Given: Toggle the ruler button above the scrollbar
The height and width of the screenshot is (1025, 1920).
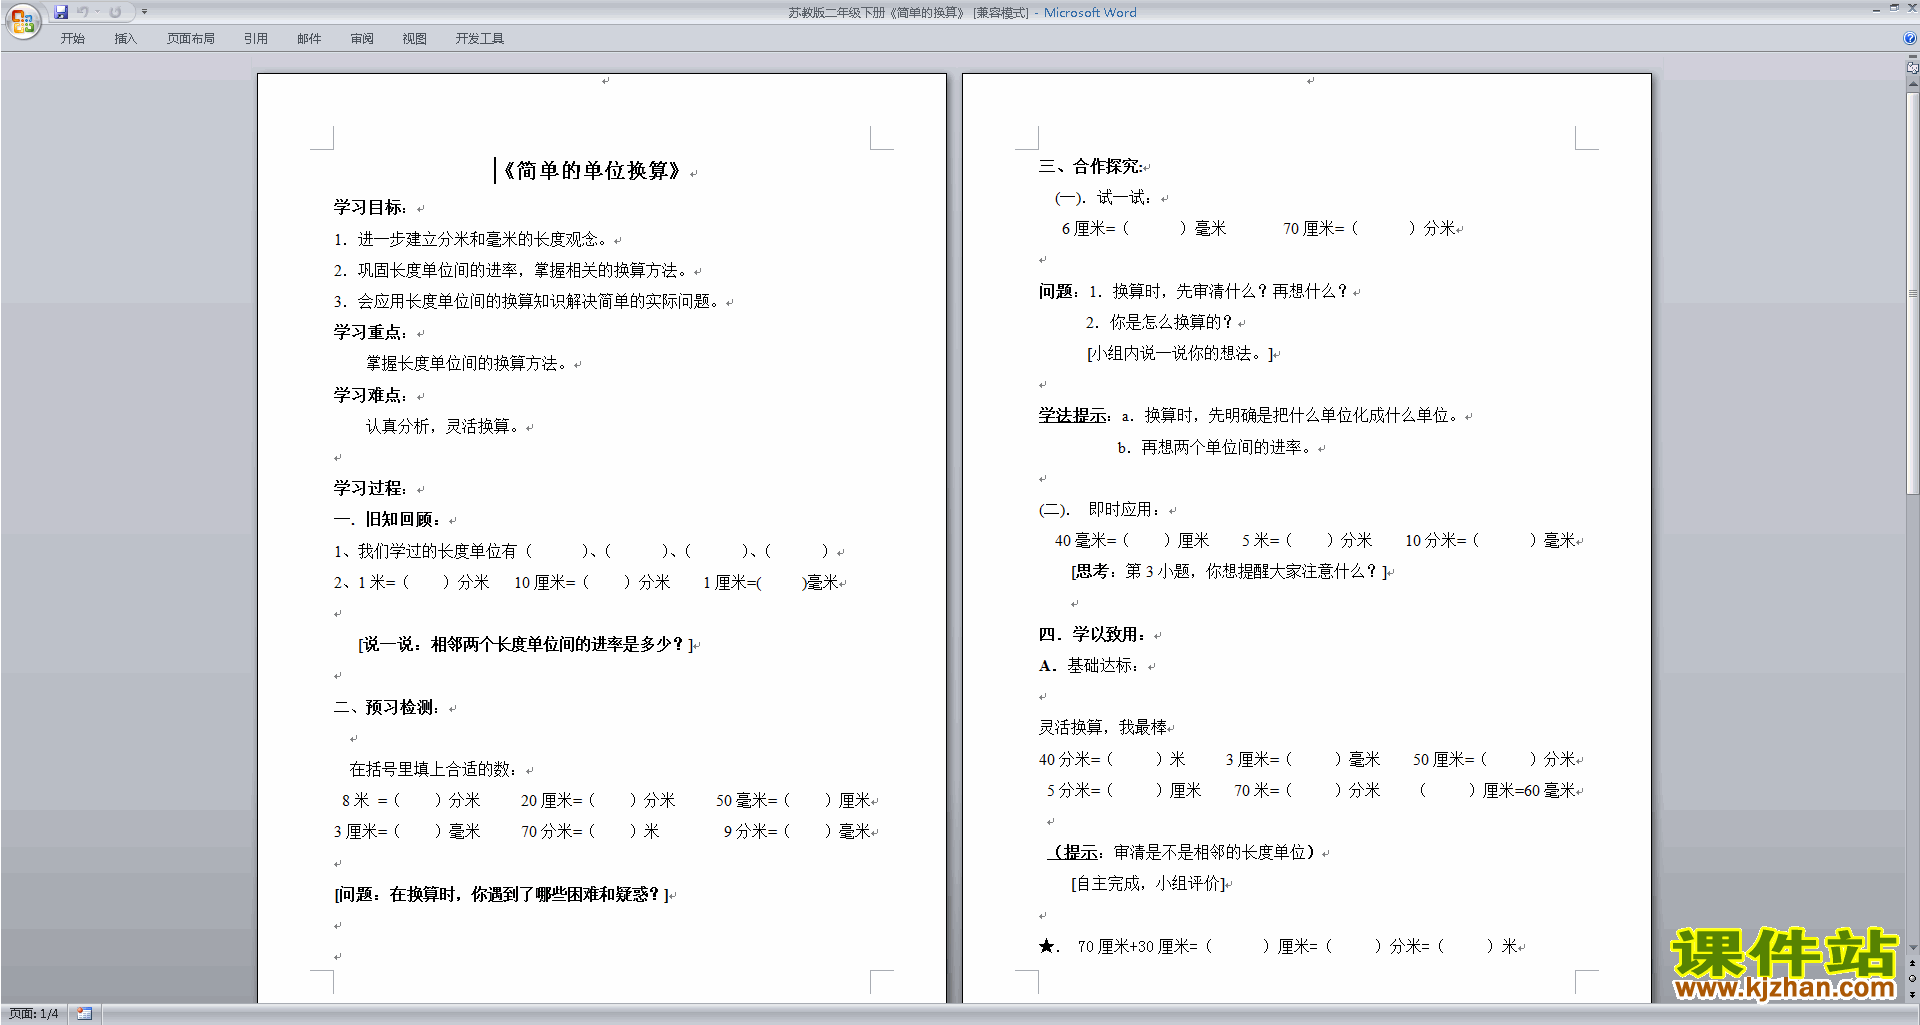Looking at the screenshot, I should (1912, 68).
